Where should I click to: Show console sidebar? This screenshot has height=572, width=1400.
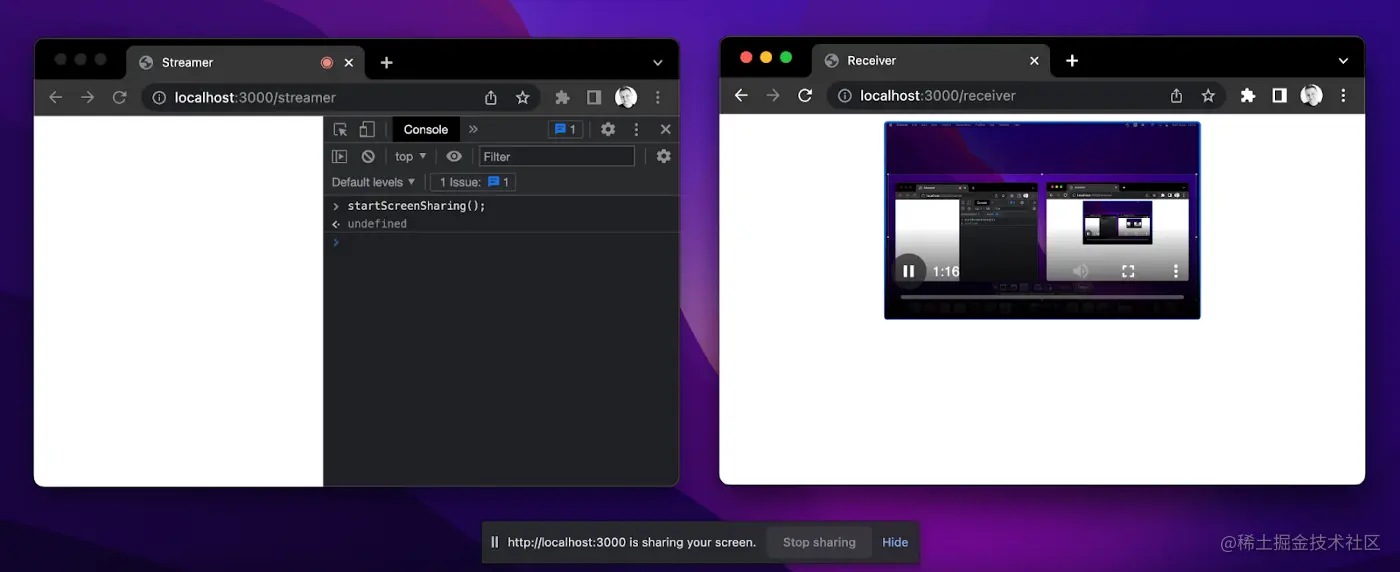340,156
